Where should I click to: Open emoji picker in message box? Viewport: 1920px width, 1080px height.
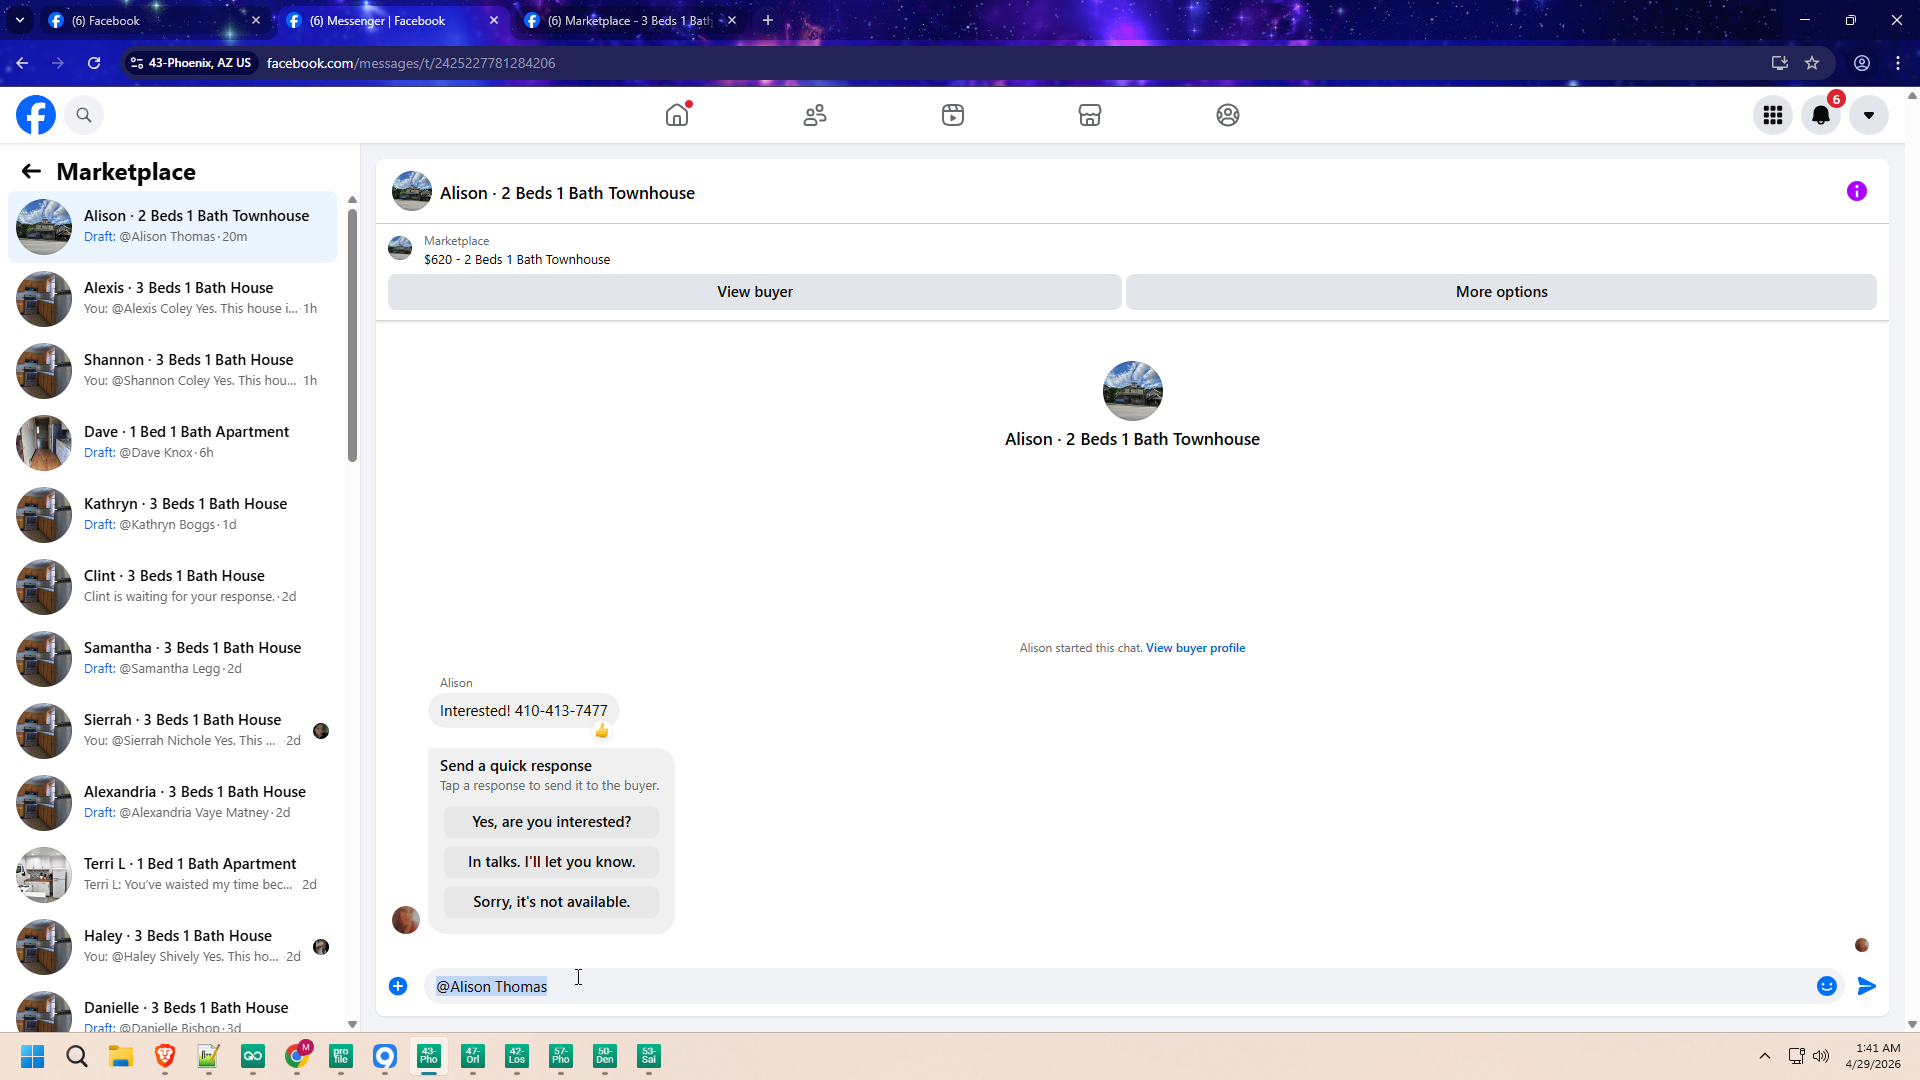pyautogui.click(x=1826, y=986)
